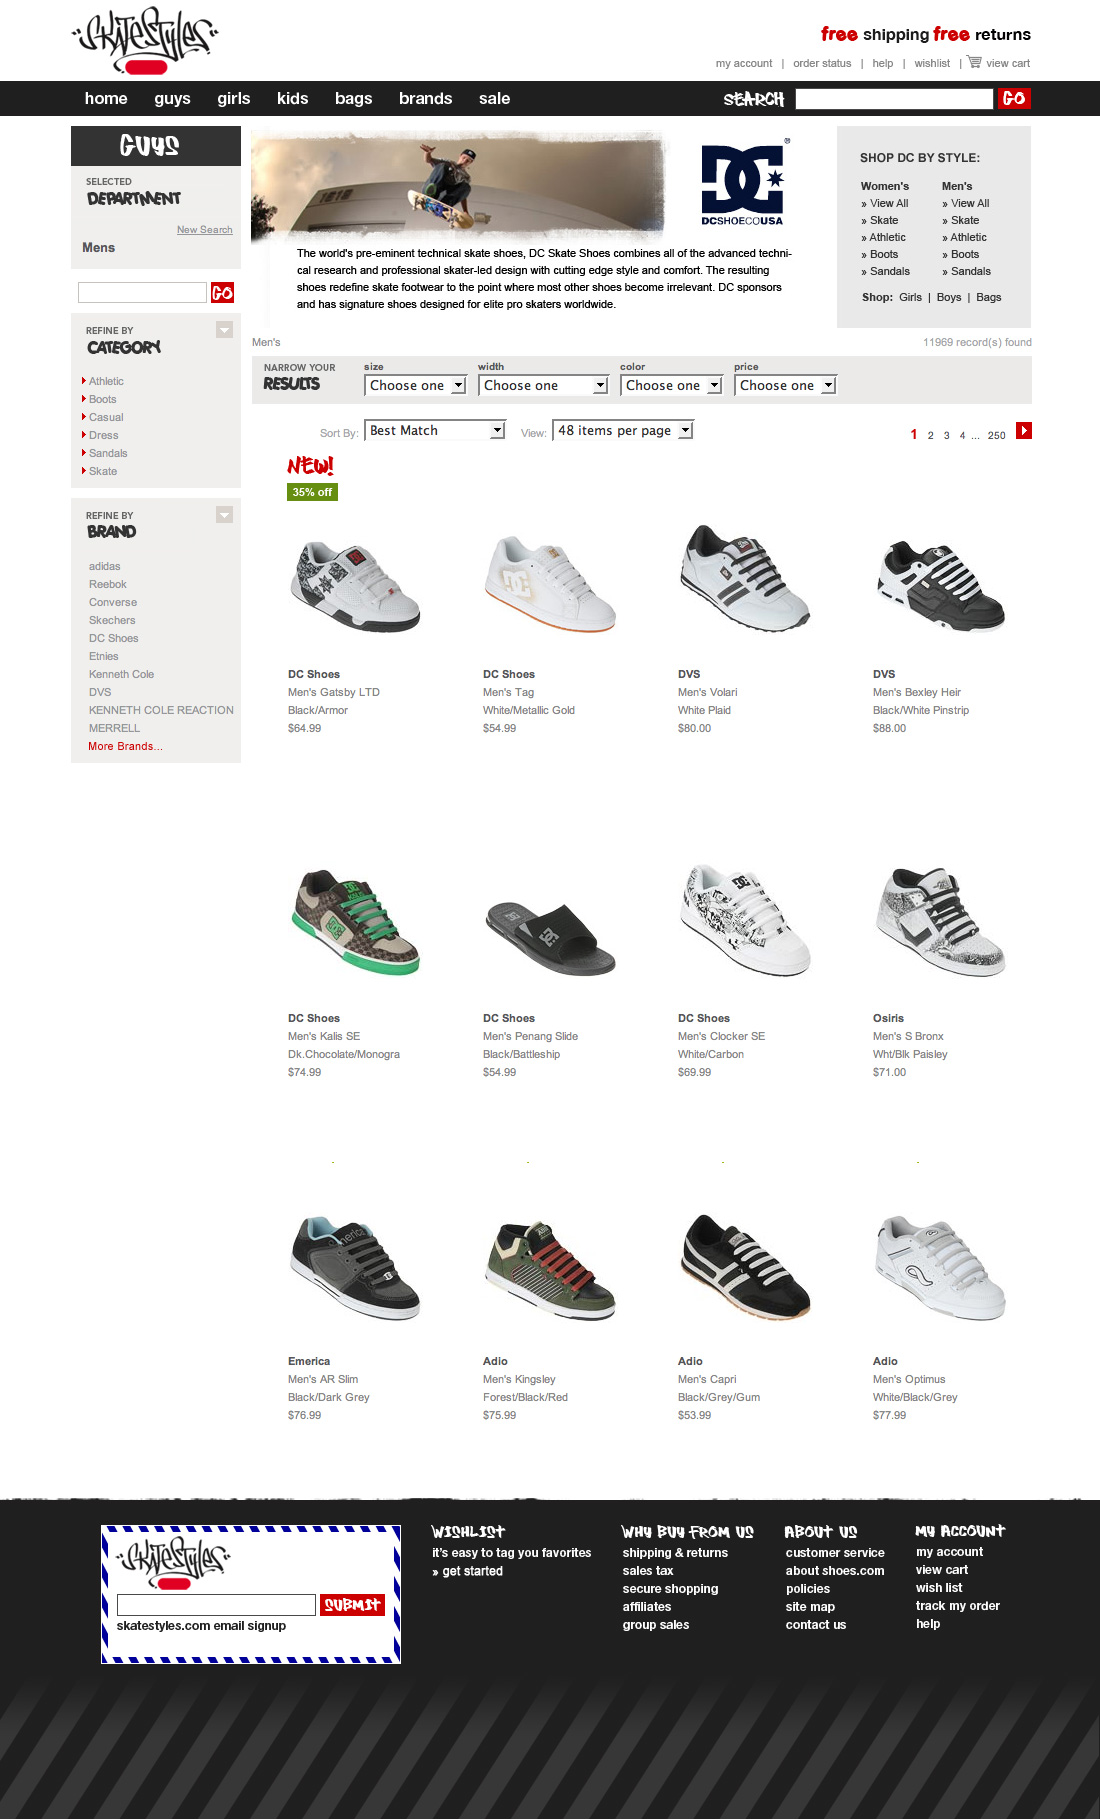Collapse the Refine by Category panel
The height and width of the screenshot is (1819, 1100).
point(225,330)
